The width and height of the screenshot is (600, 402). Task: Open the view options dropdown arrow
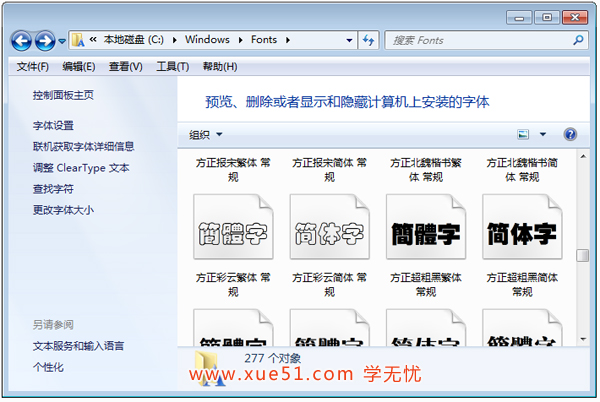543,134
